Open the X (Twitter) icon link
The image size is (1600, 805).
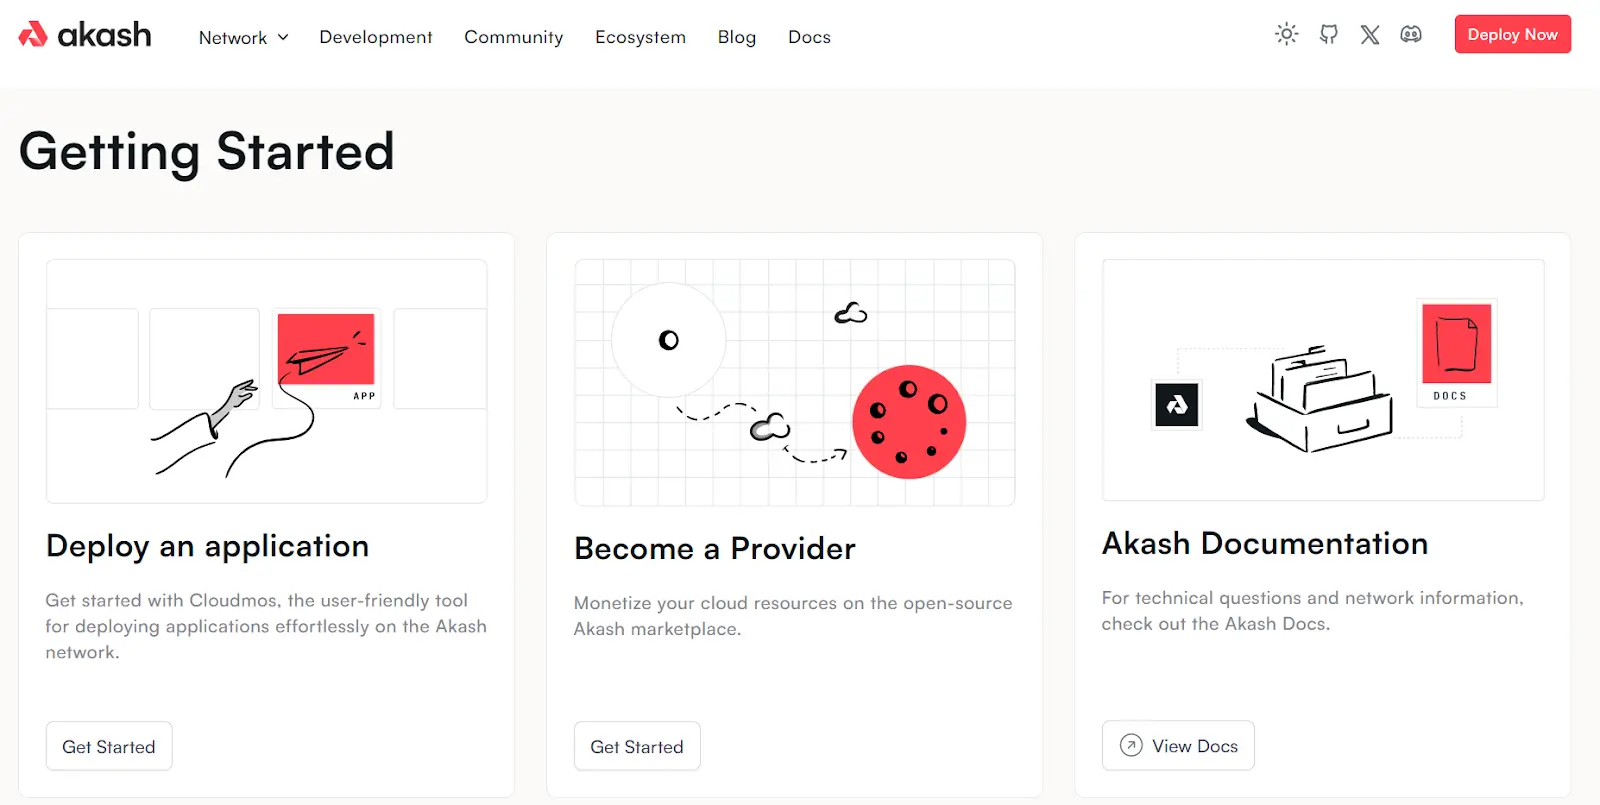tap(1370, 34)
